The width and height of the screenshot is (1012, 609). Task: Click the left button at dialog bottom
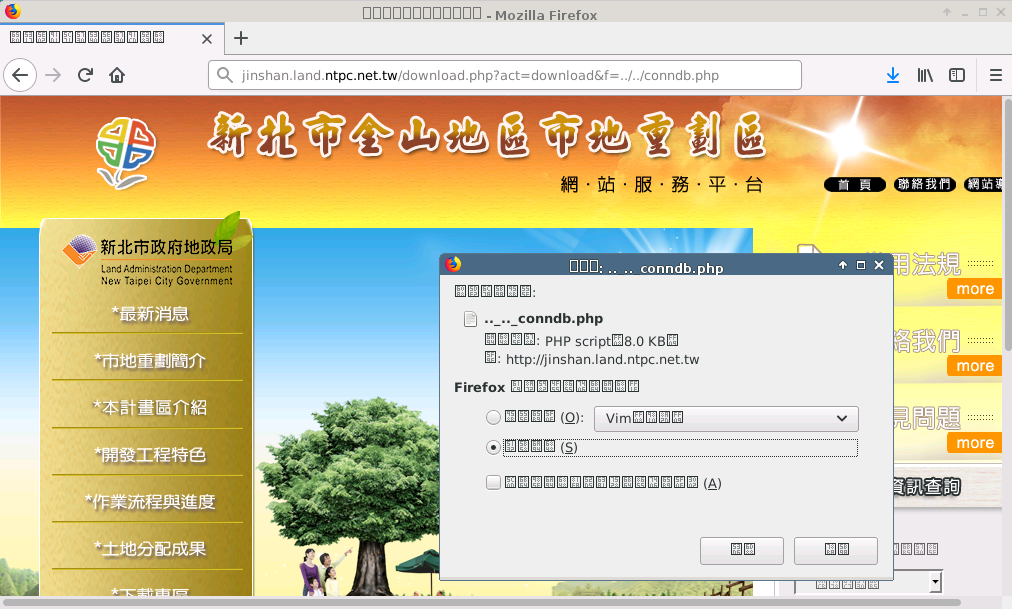pyautogui.click(x=742, y=550)
